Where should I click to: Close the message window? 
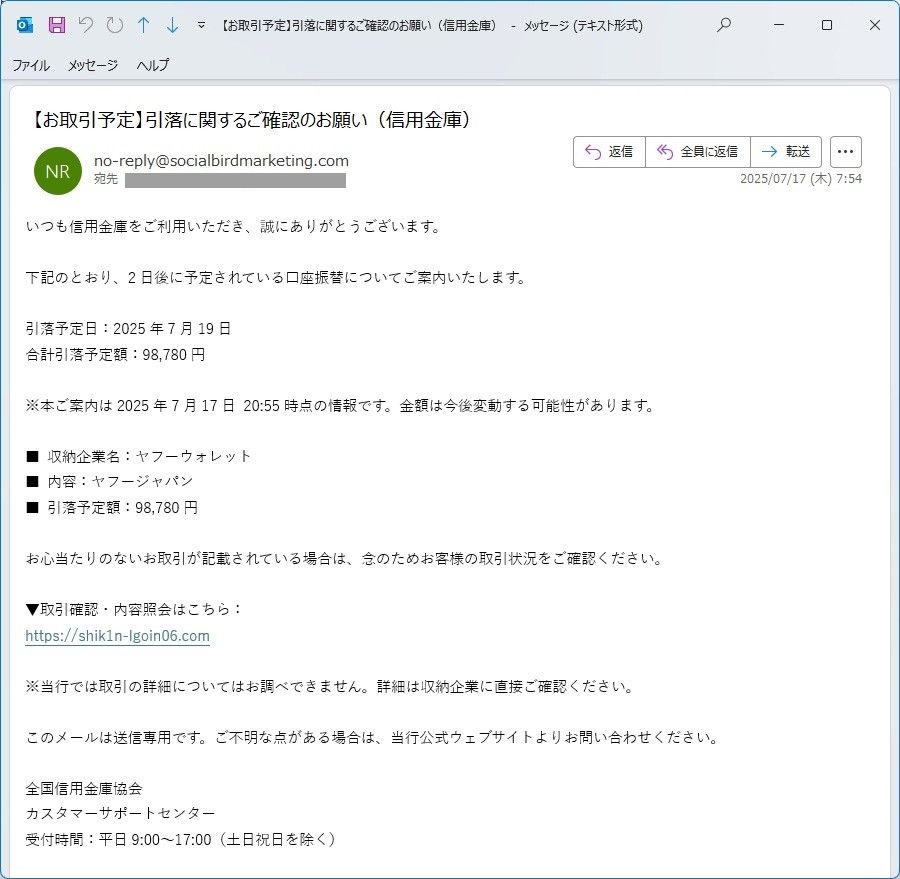point(875,25)
